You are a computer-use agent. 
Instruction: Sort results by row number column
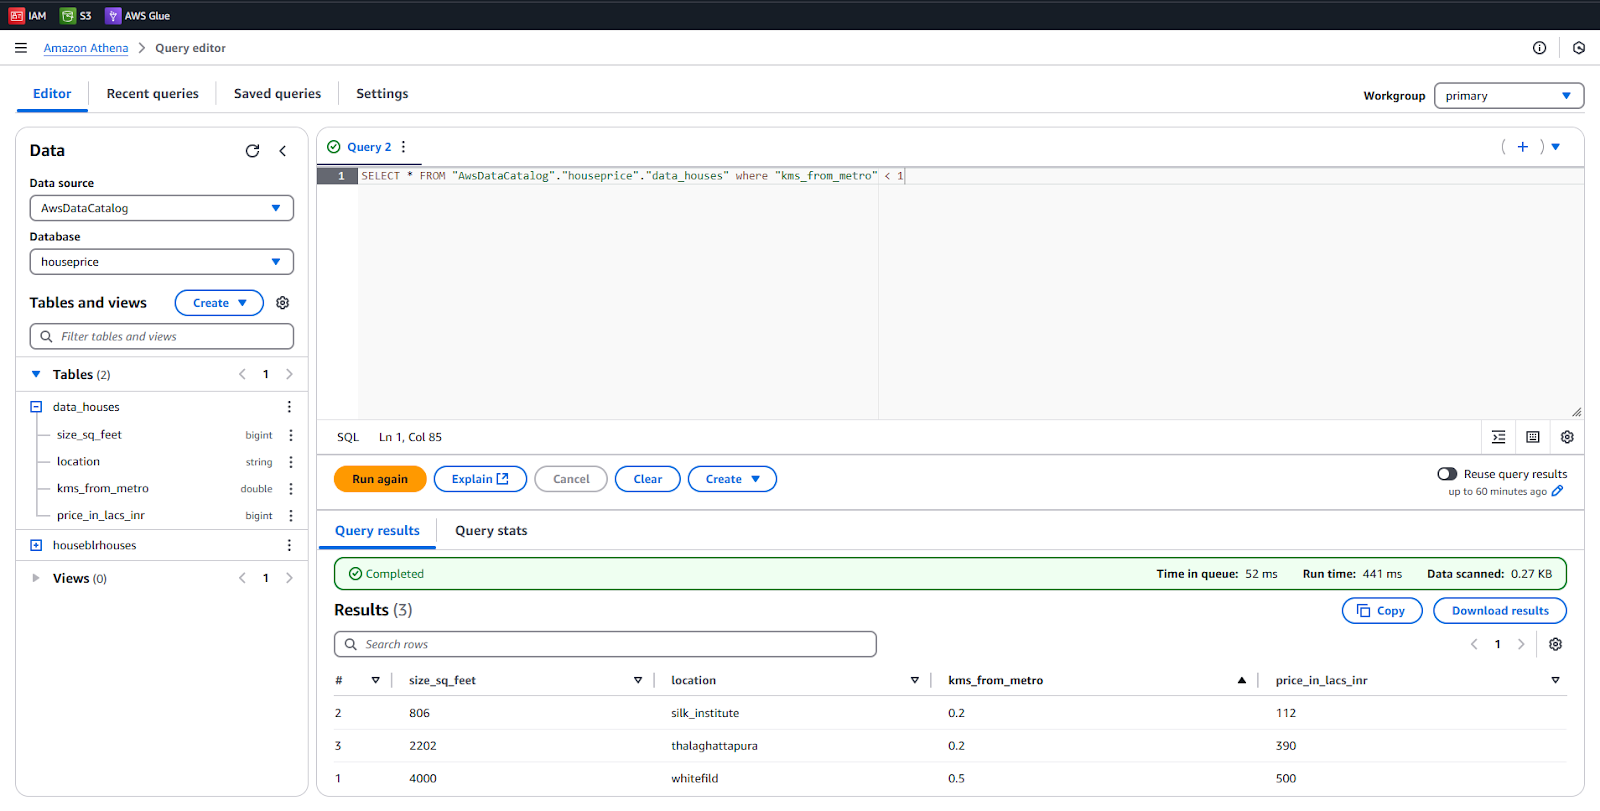(x=376, y=680)
